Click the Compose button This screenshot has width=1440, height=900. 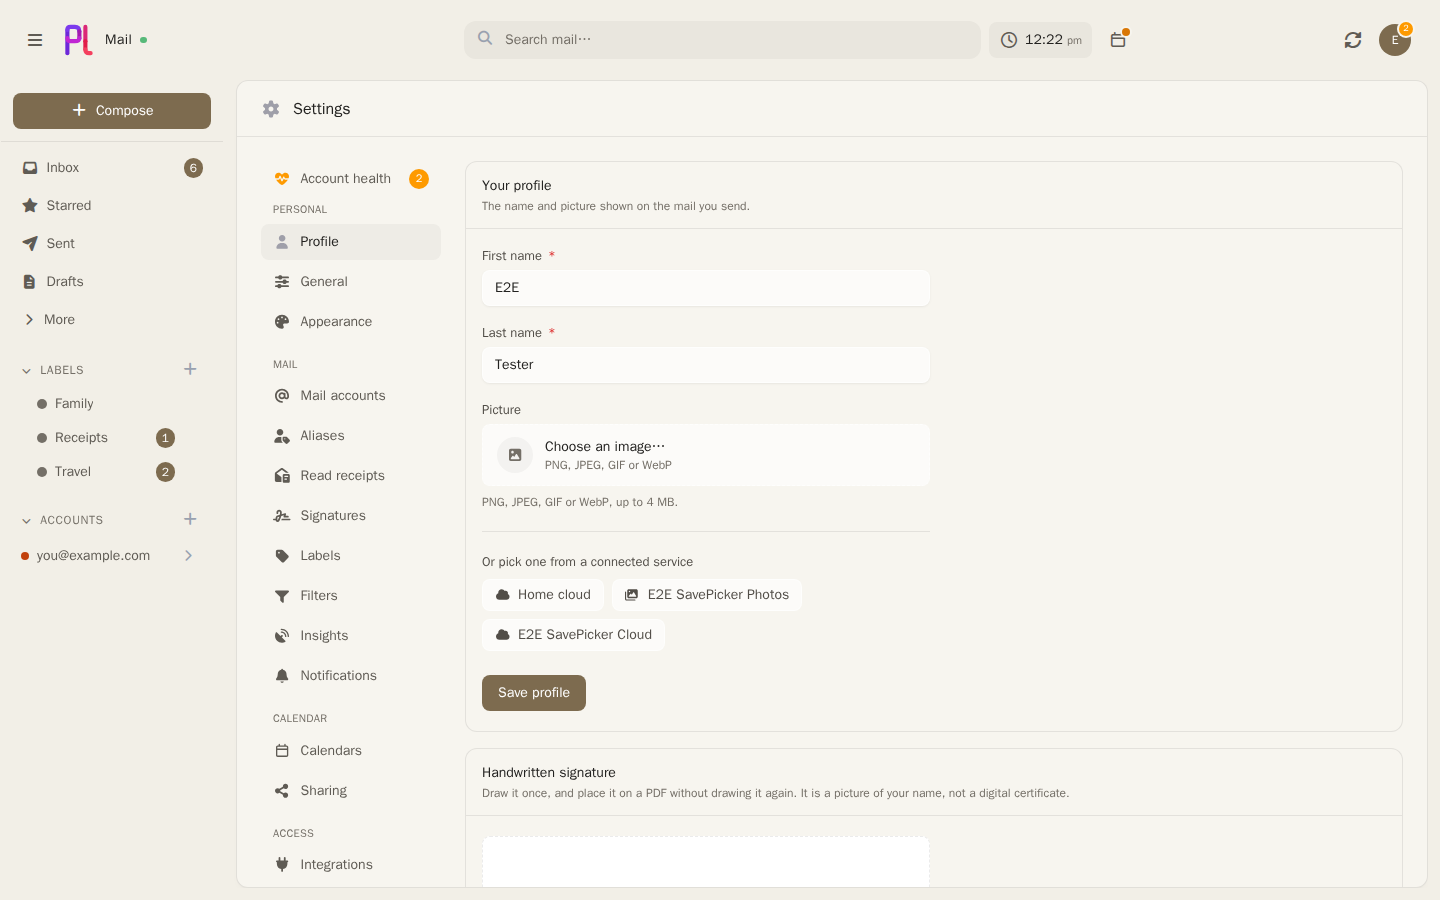[x=112, y=111]
